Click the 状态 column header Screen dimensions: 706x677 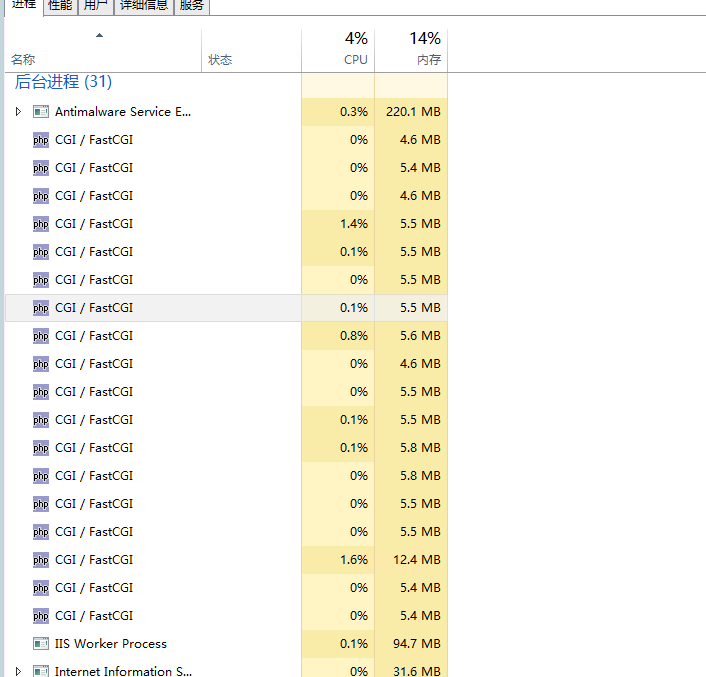220,60
